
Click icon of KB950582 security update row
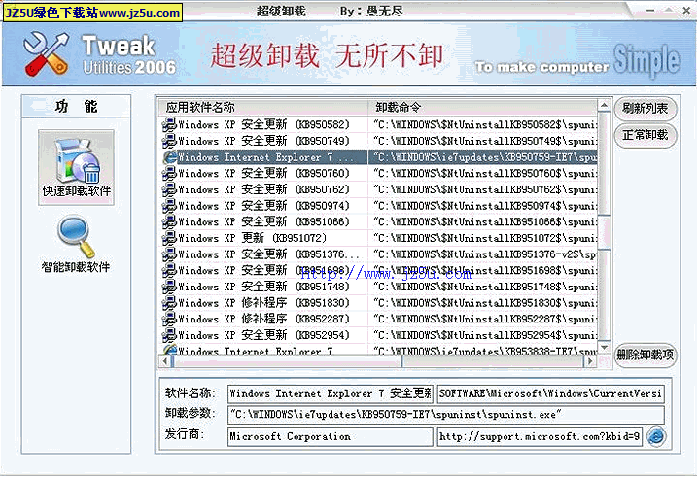click(x=169, y=124)
